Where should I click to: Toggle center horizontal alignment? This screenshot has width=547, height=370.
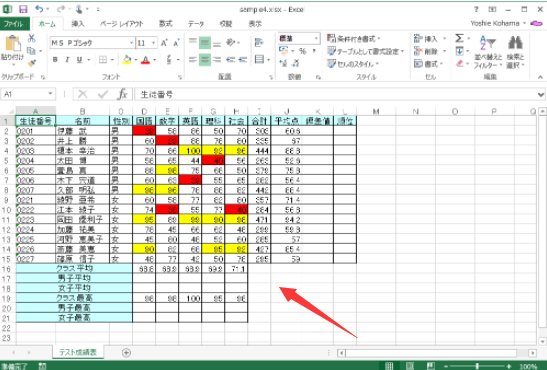(204, 60)
